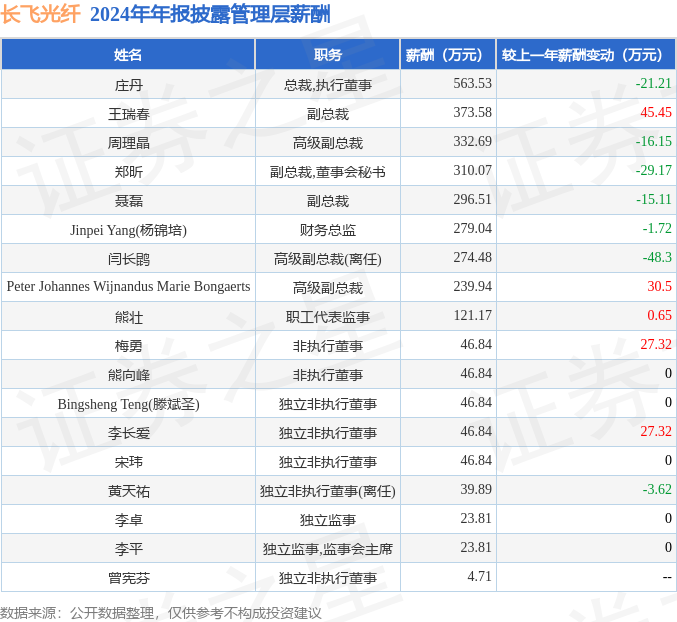Click the name 聂磊
The image size is (677, 622).
click(x=128, y=201)
